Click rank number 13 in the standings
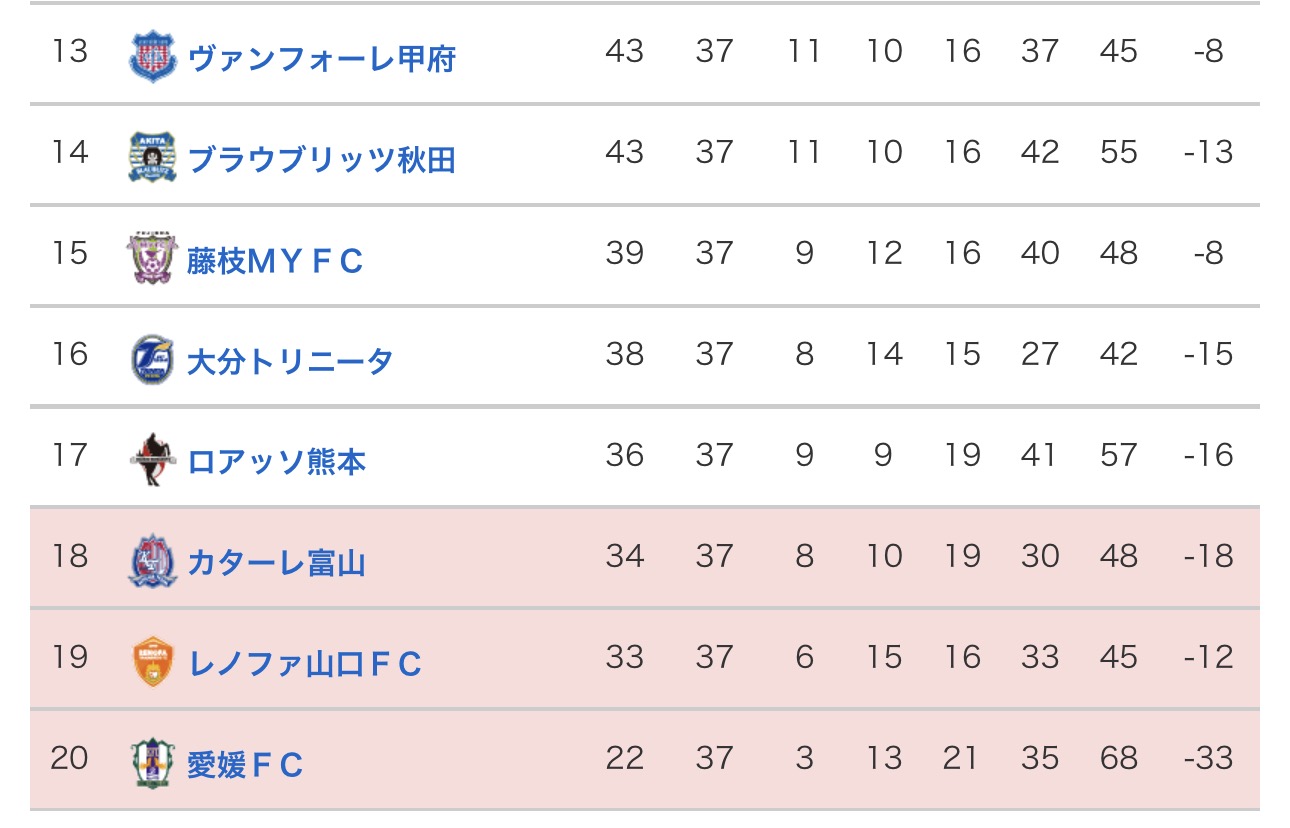This screenshot has height=828, width=1290. (70, 51)
